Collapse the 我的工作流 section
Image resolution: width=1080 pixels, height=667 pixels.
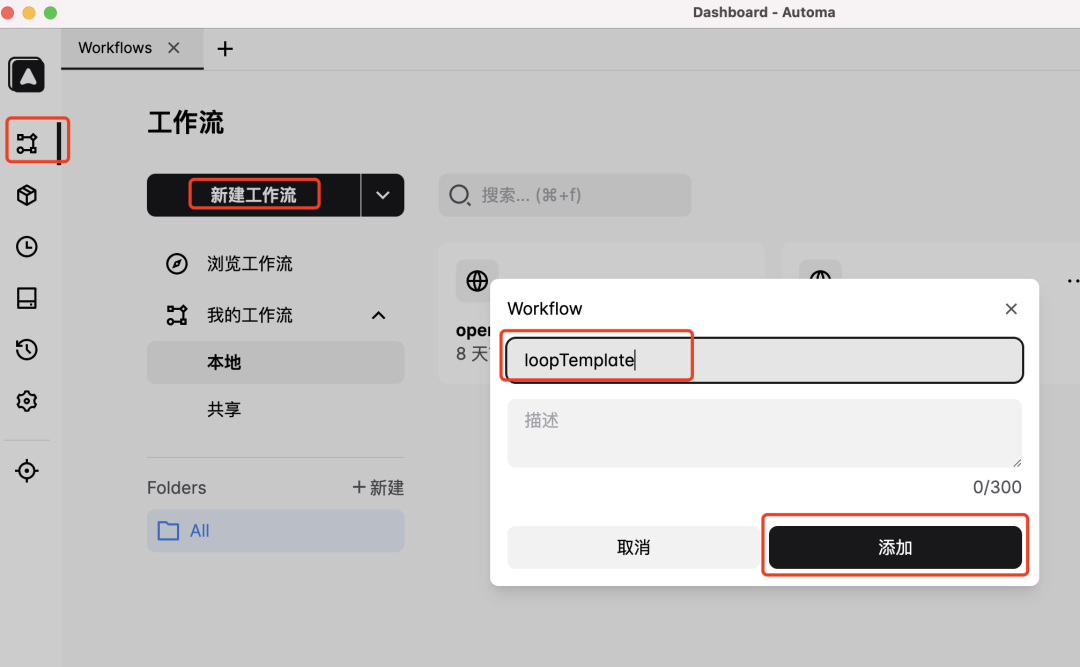378,314
